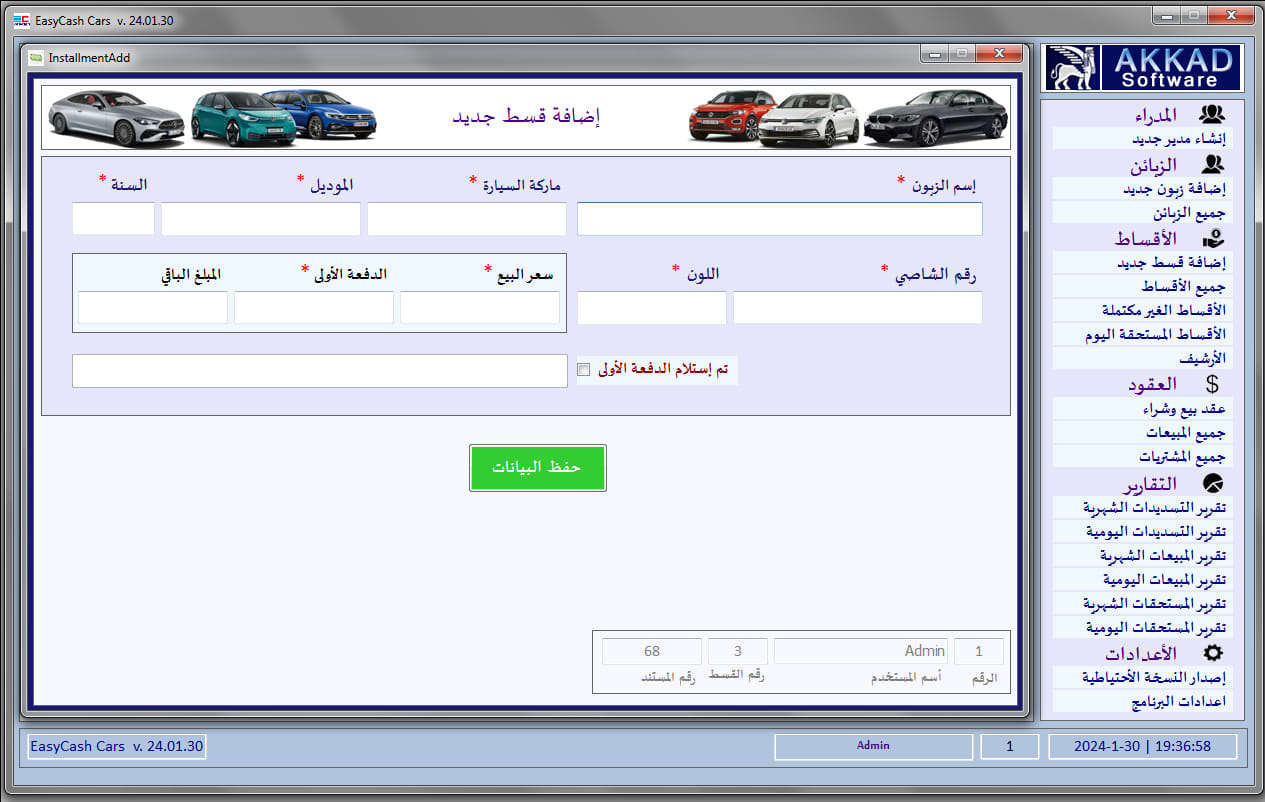Click inside the رقم الشاصي chassis number field
Screen dimensions: 1265x802
pos(857,307)
